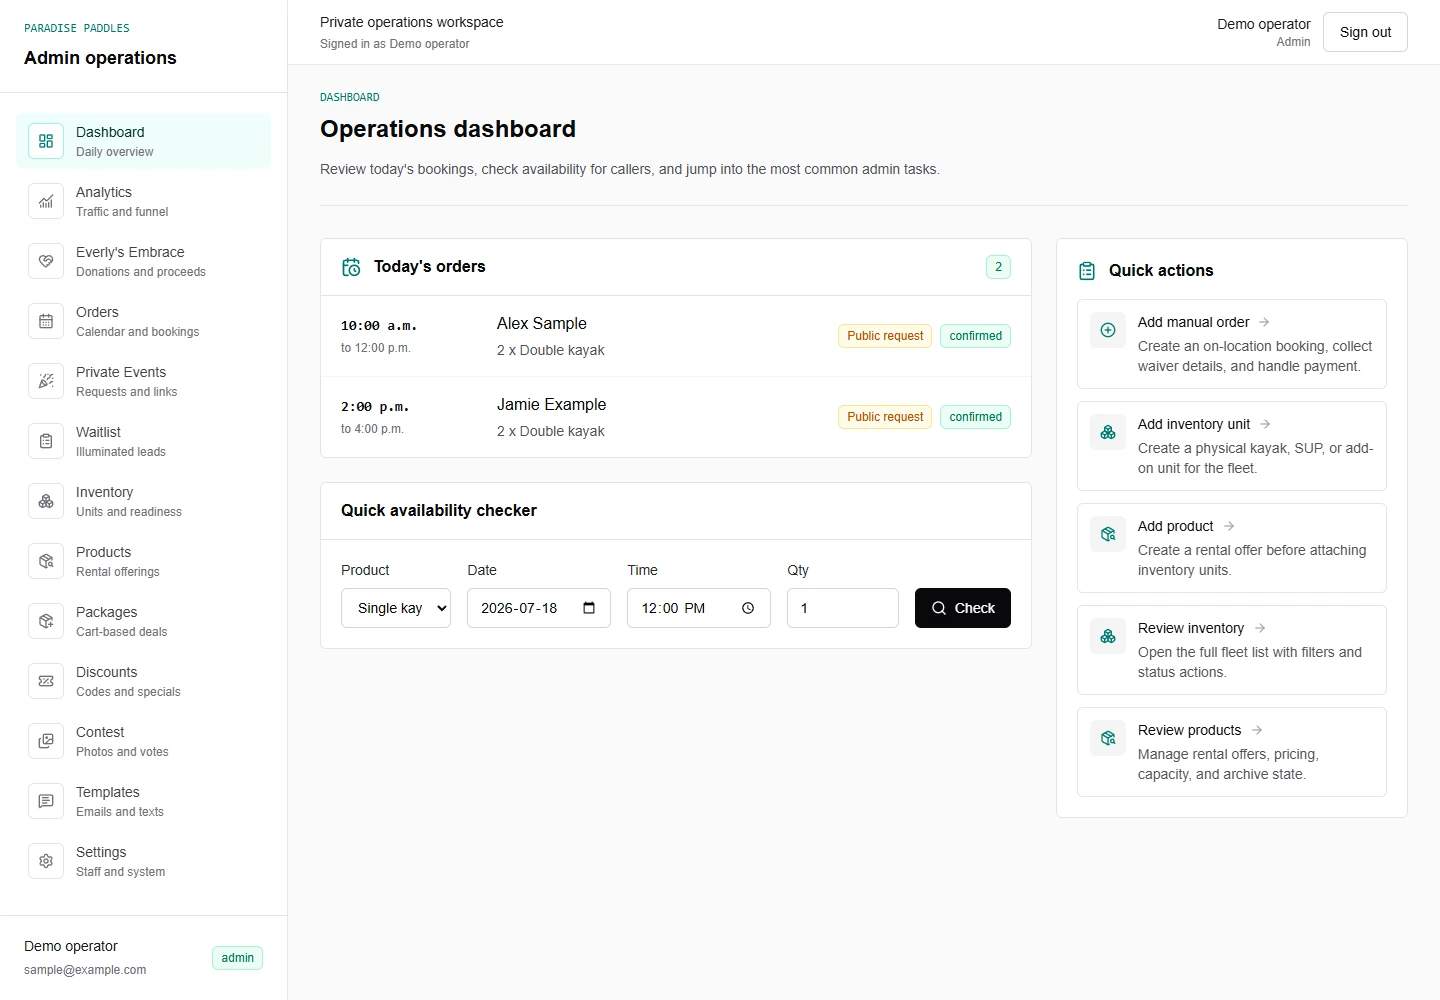Click the icon on Review inventory card
This screenshot has height=1000, width=1440.
pyautogui.click(x=1108, y=636)
